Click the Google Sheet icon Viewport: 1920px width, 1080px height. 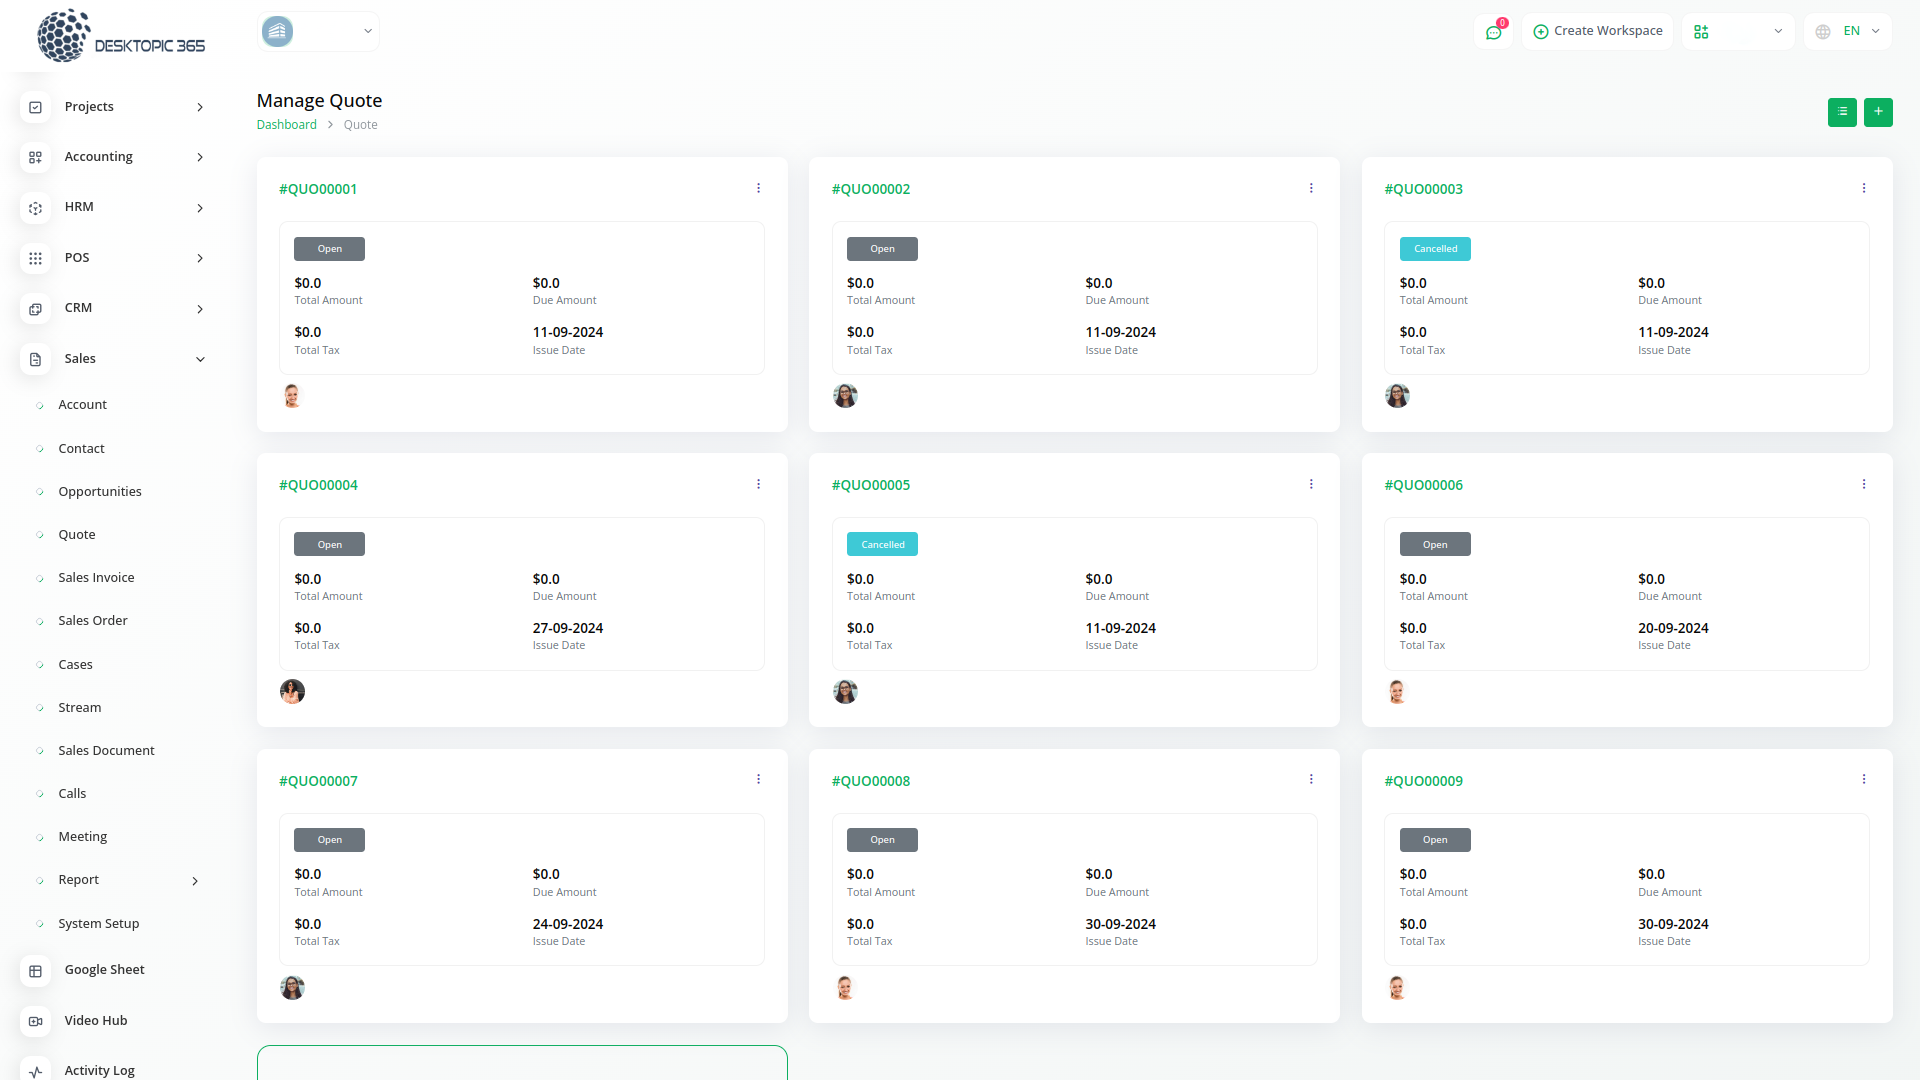[x=35, y=970]
